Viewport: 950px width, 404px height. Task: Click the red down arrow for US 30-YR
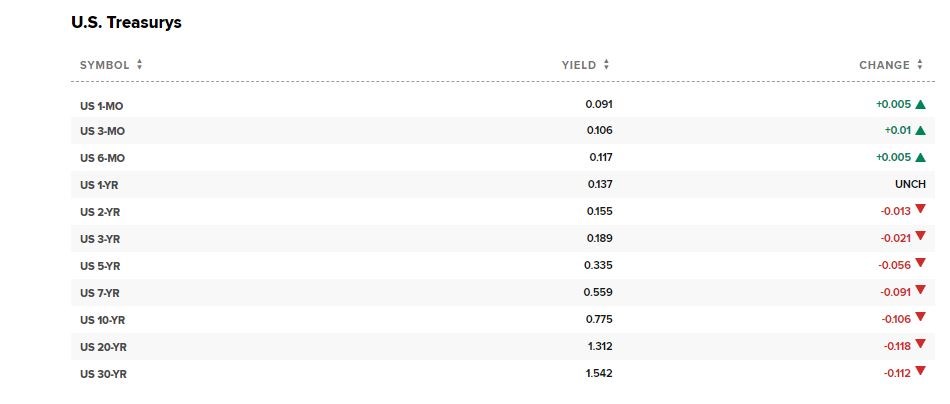point(920,373)
